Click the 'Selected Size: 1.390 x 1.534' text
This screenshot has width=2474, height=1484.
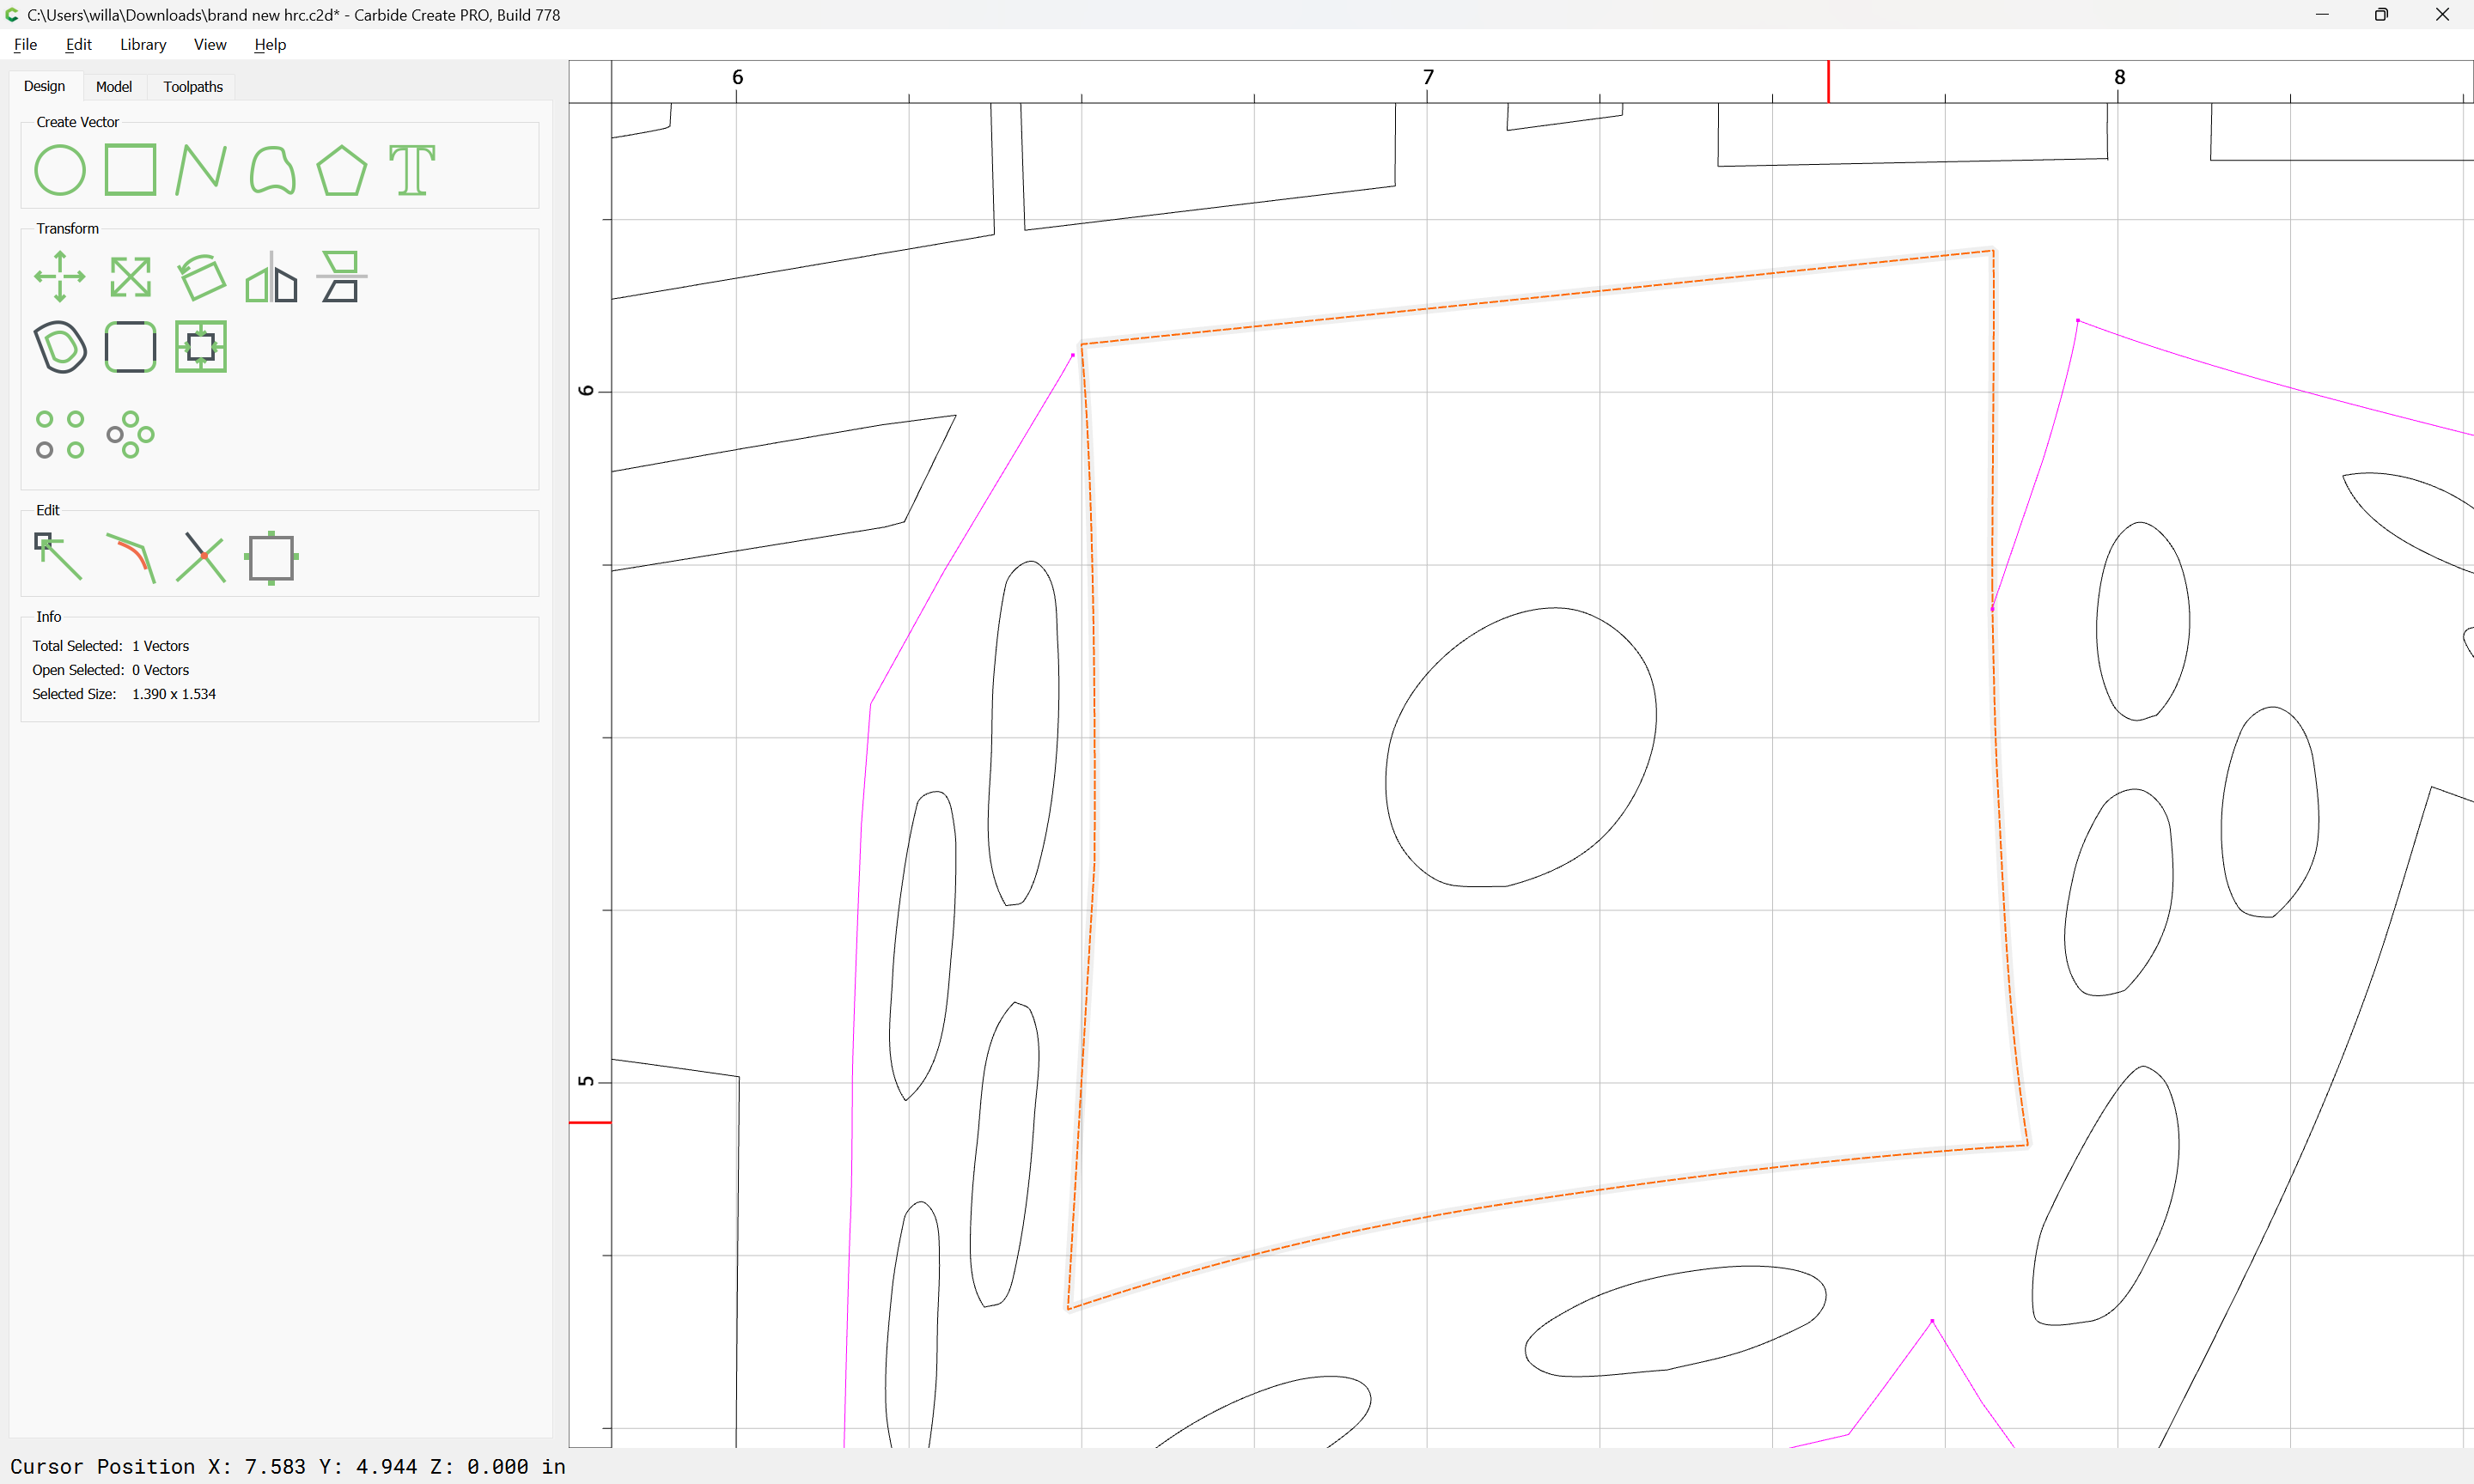click(124, 694)
